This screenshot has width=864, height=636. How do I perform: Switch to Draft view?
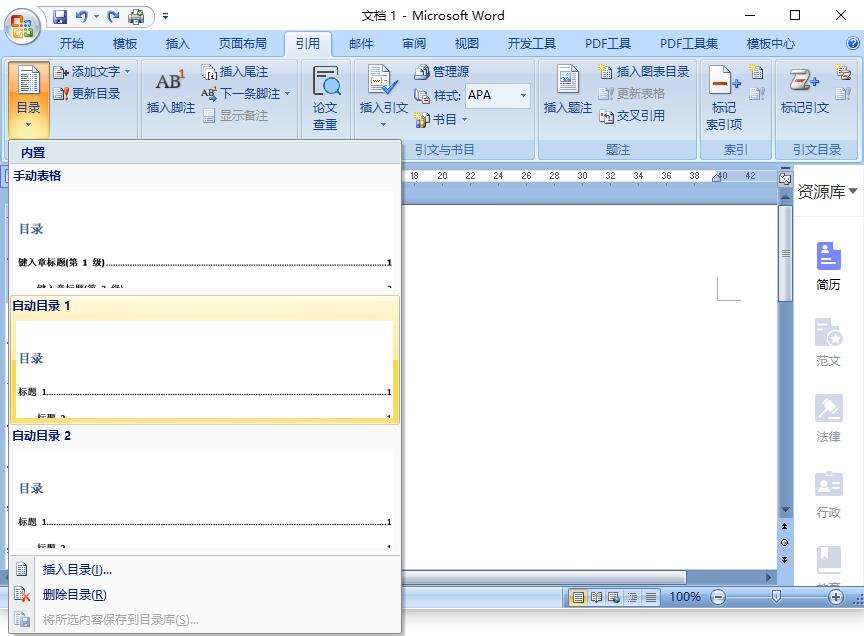[651, 597]
